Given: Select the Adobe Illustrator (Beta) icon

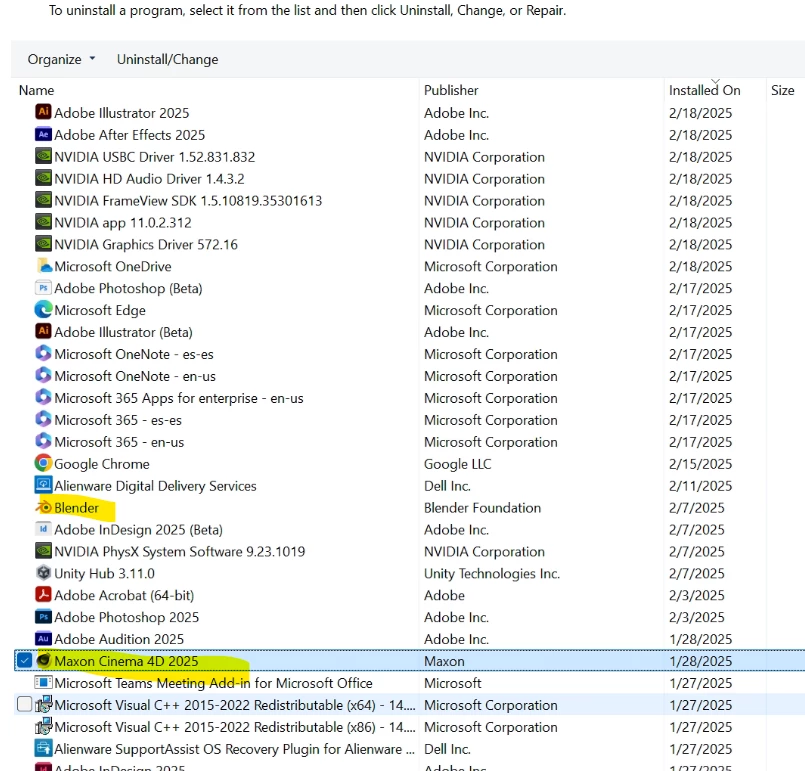Looking at the screenshot, I should click(x=43, y=332).
